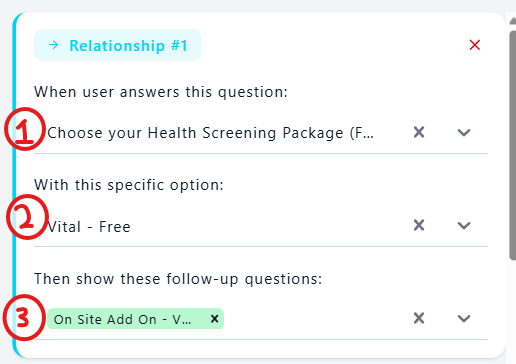Click the red circled number 3 marker
The image size is (516, 364).
tap(24, 317)
